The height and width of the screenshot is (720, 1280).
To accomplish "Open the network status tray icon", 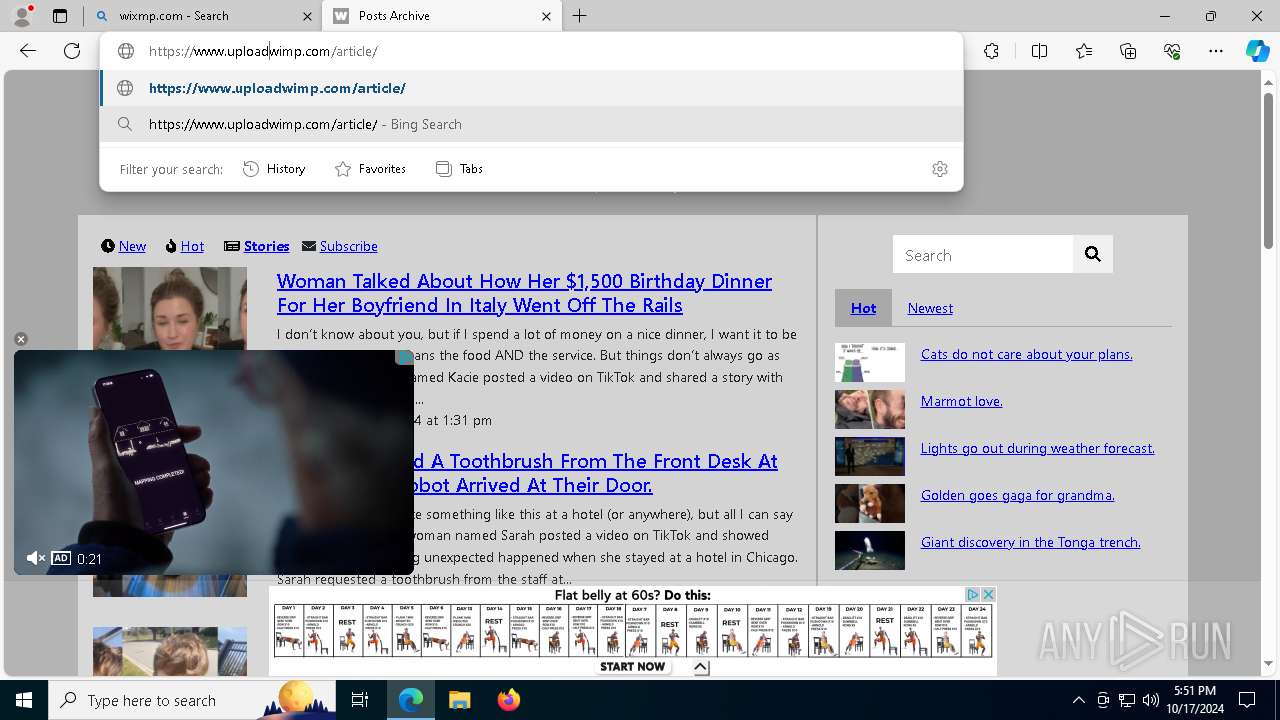I will [x=1127, y=700].
